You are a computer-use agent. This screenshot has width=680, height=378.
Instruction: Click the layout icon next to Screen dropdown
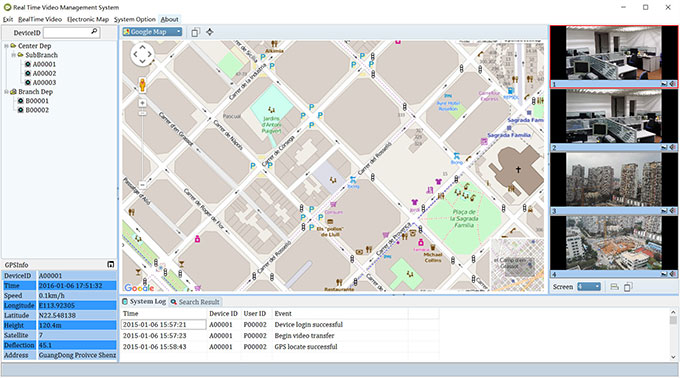614,287
